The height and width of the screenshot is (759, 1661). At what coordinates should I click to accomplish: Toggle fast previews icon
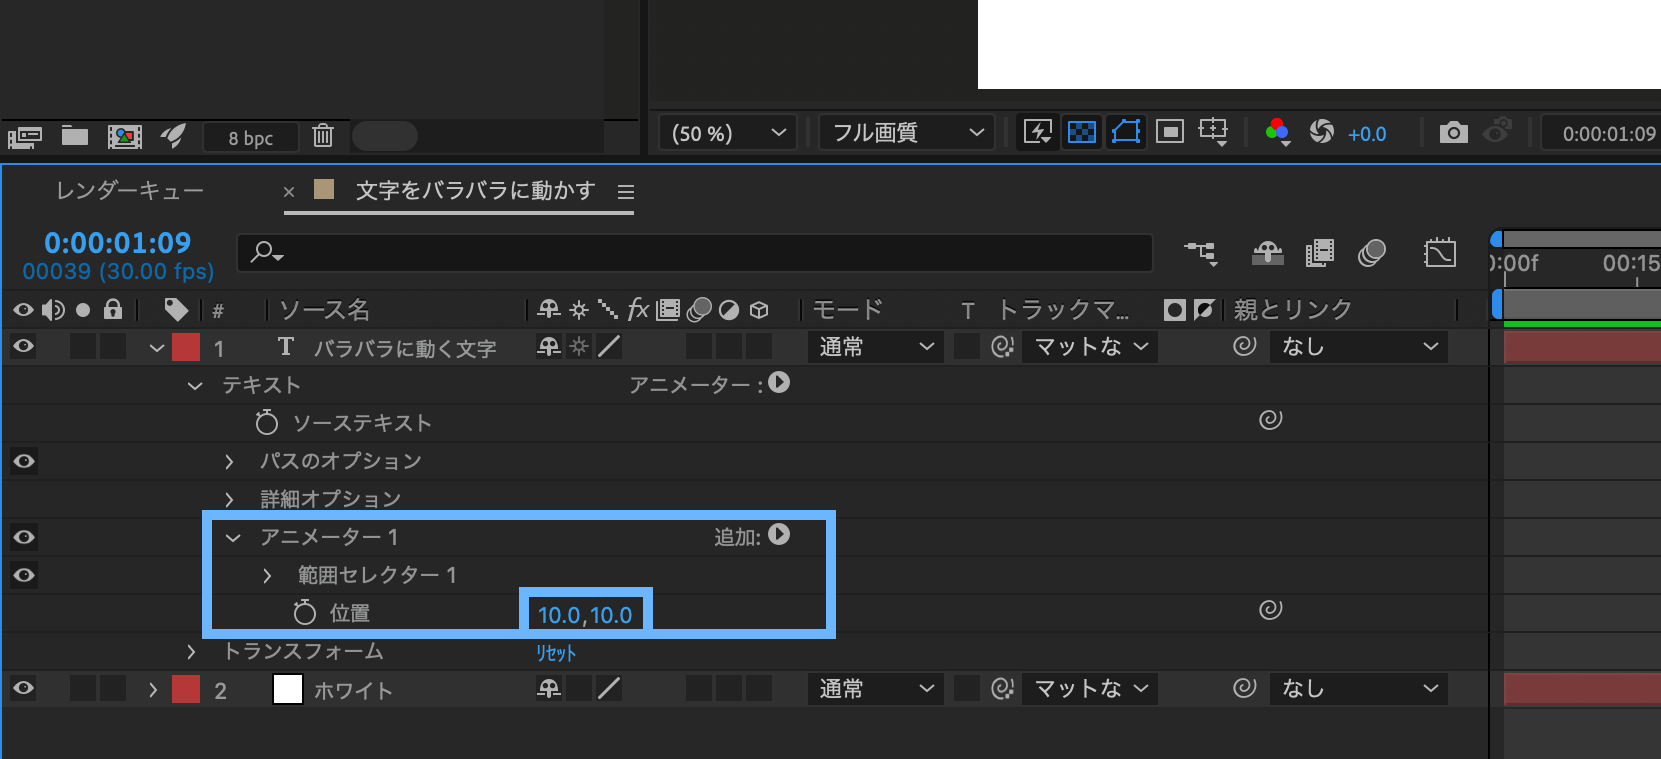[x=1038, y=132]
